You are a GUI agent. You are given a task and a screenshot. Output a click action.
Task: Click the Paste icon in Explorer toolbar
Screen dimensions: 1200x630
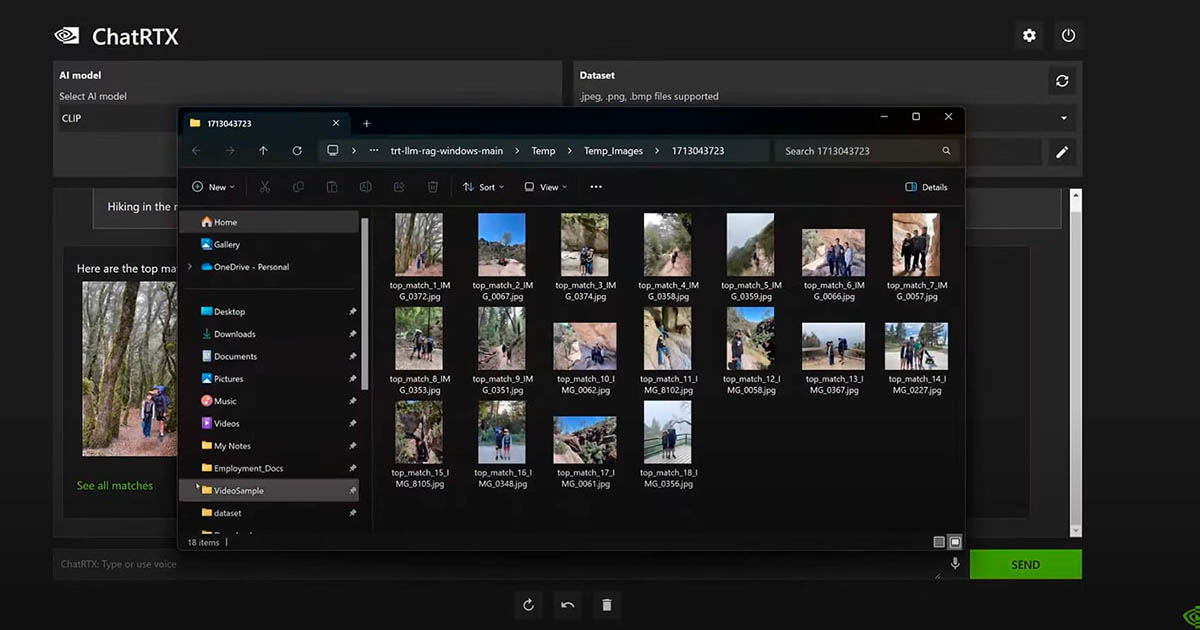(332, 187)
